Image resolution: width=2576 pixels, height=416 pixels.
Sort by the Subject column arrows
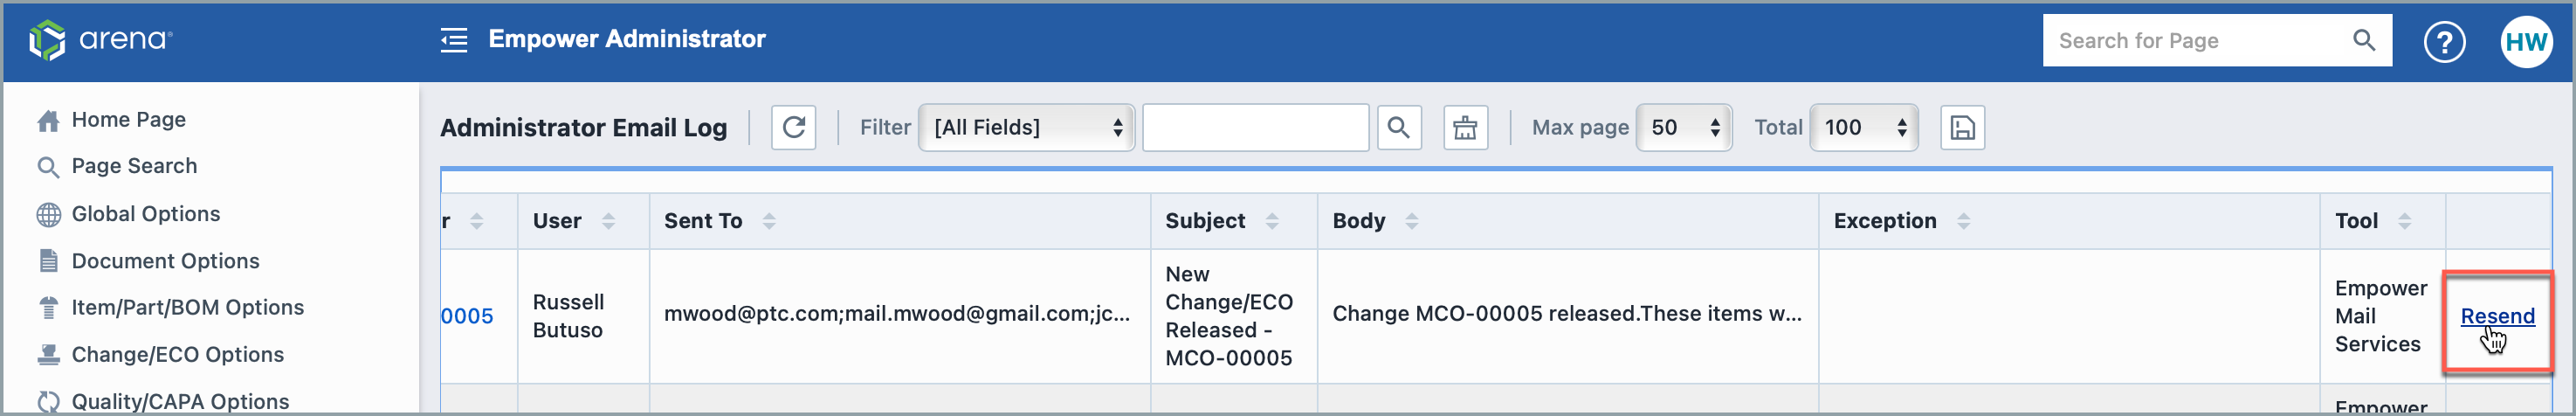(x=1271, y=221)
